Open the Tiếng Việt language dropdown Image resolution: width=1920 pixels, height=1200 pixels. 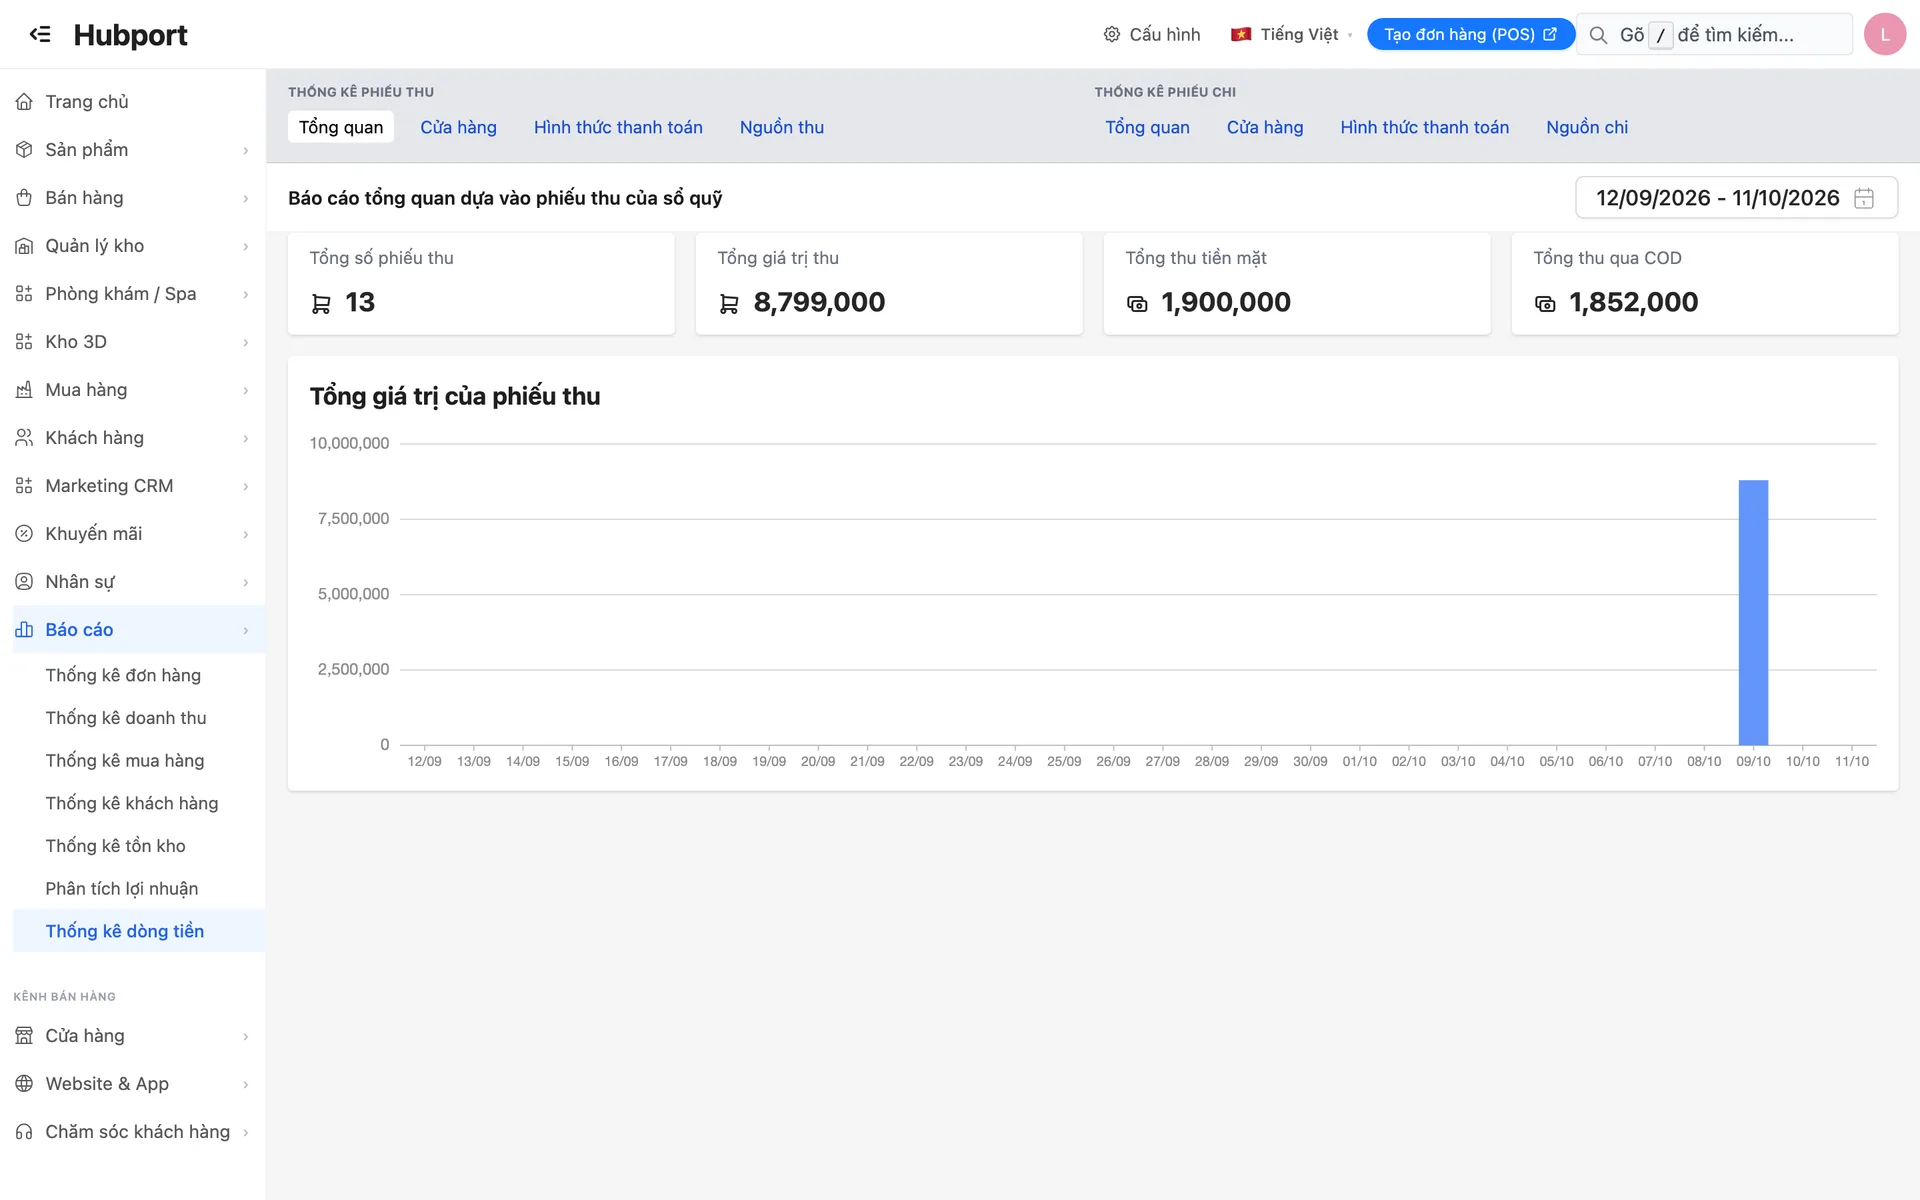click(1291, 34)
